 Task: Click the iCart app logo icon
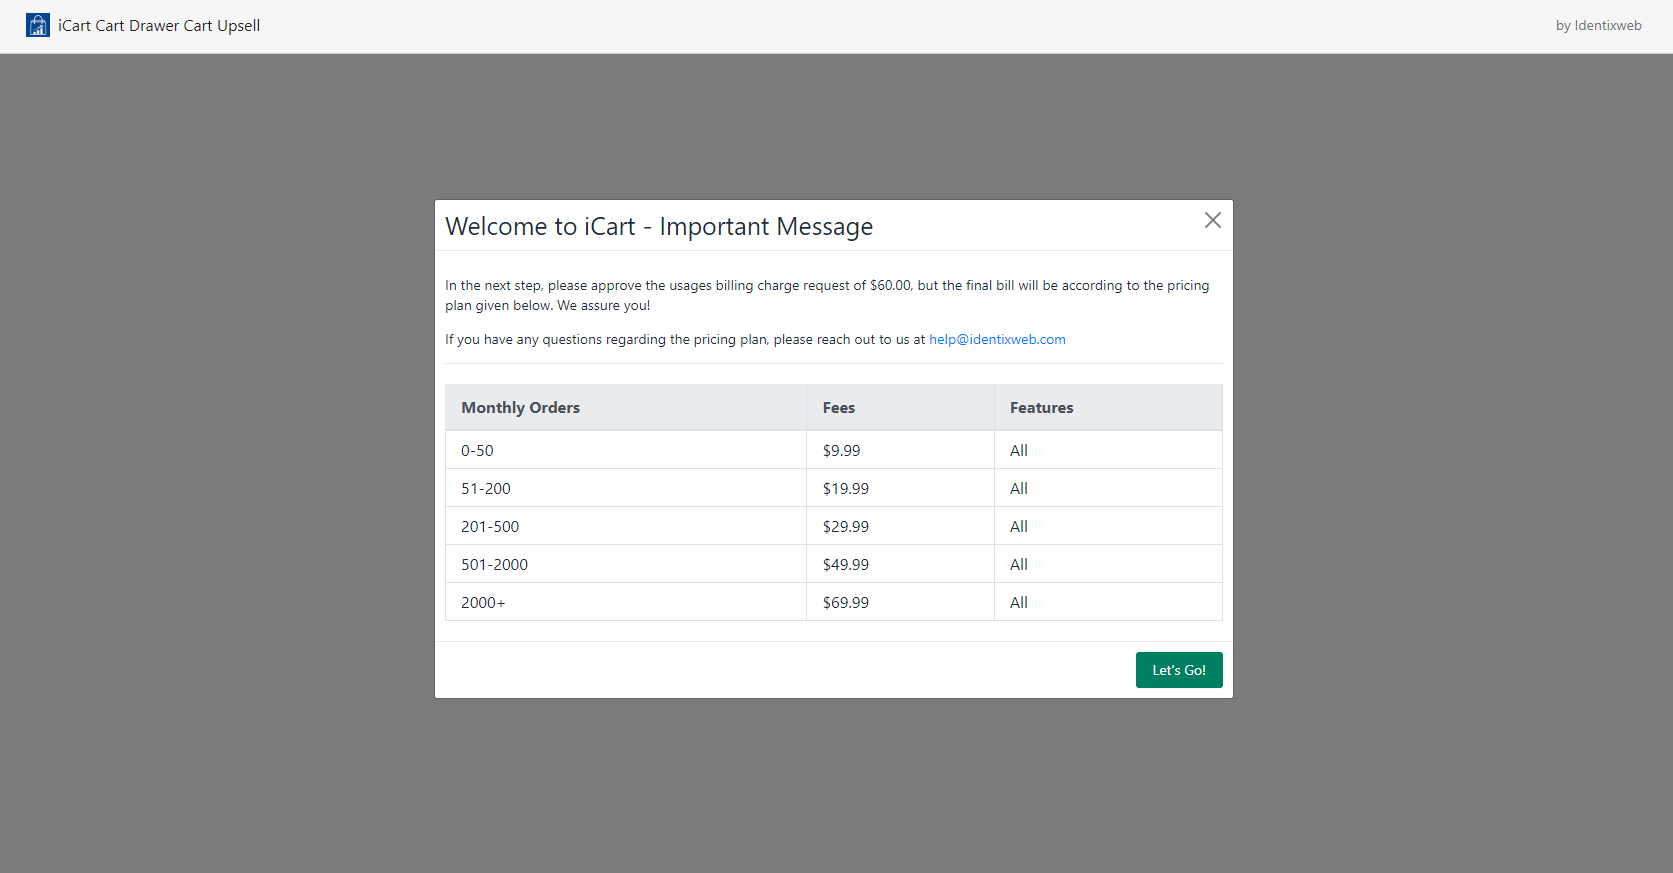(x=38, y=25)
